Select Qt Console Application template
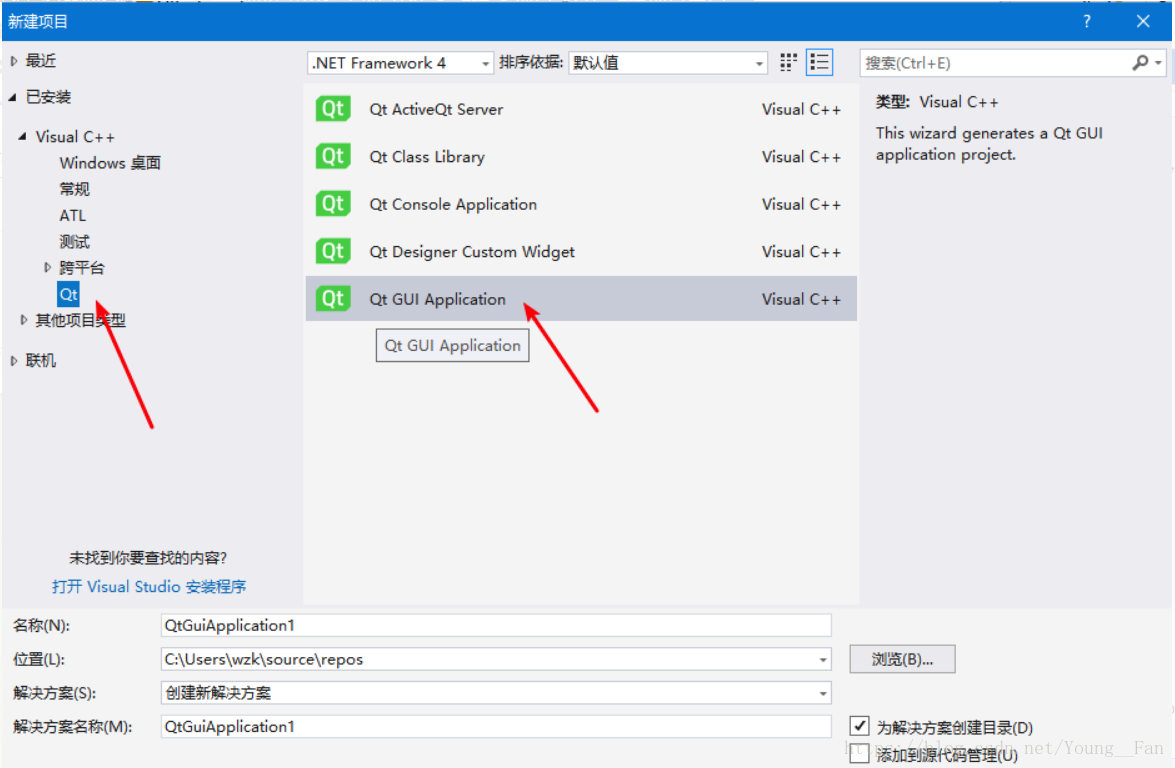The width and height of the screenshot is (1175, 768). (581, 204)
